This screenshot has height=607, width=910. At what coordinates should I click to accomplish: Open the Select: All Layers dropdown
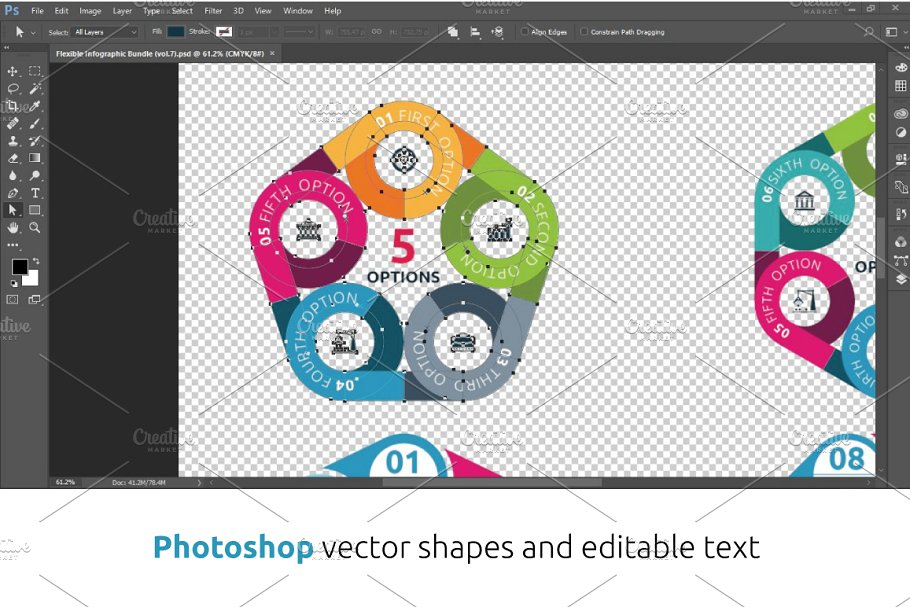pos(104,31)
